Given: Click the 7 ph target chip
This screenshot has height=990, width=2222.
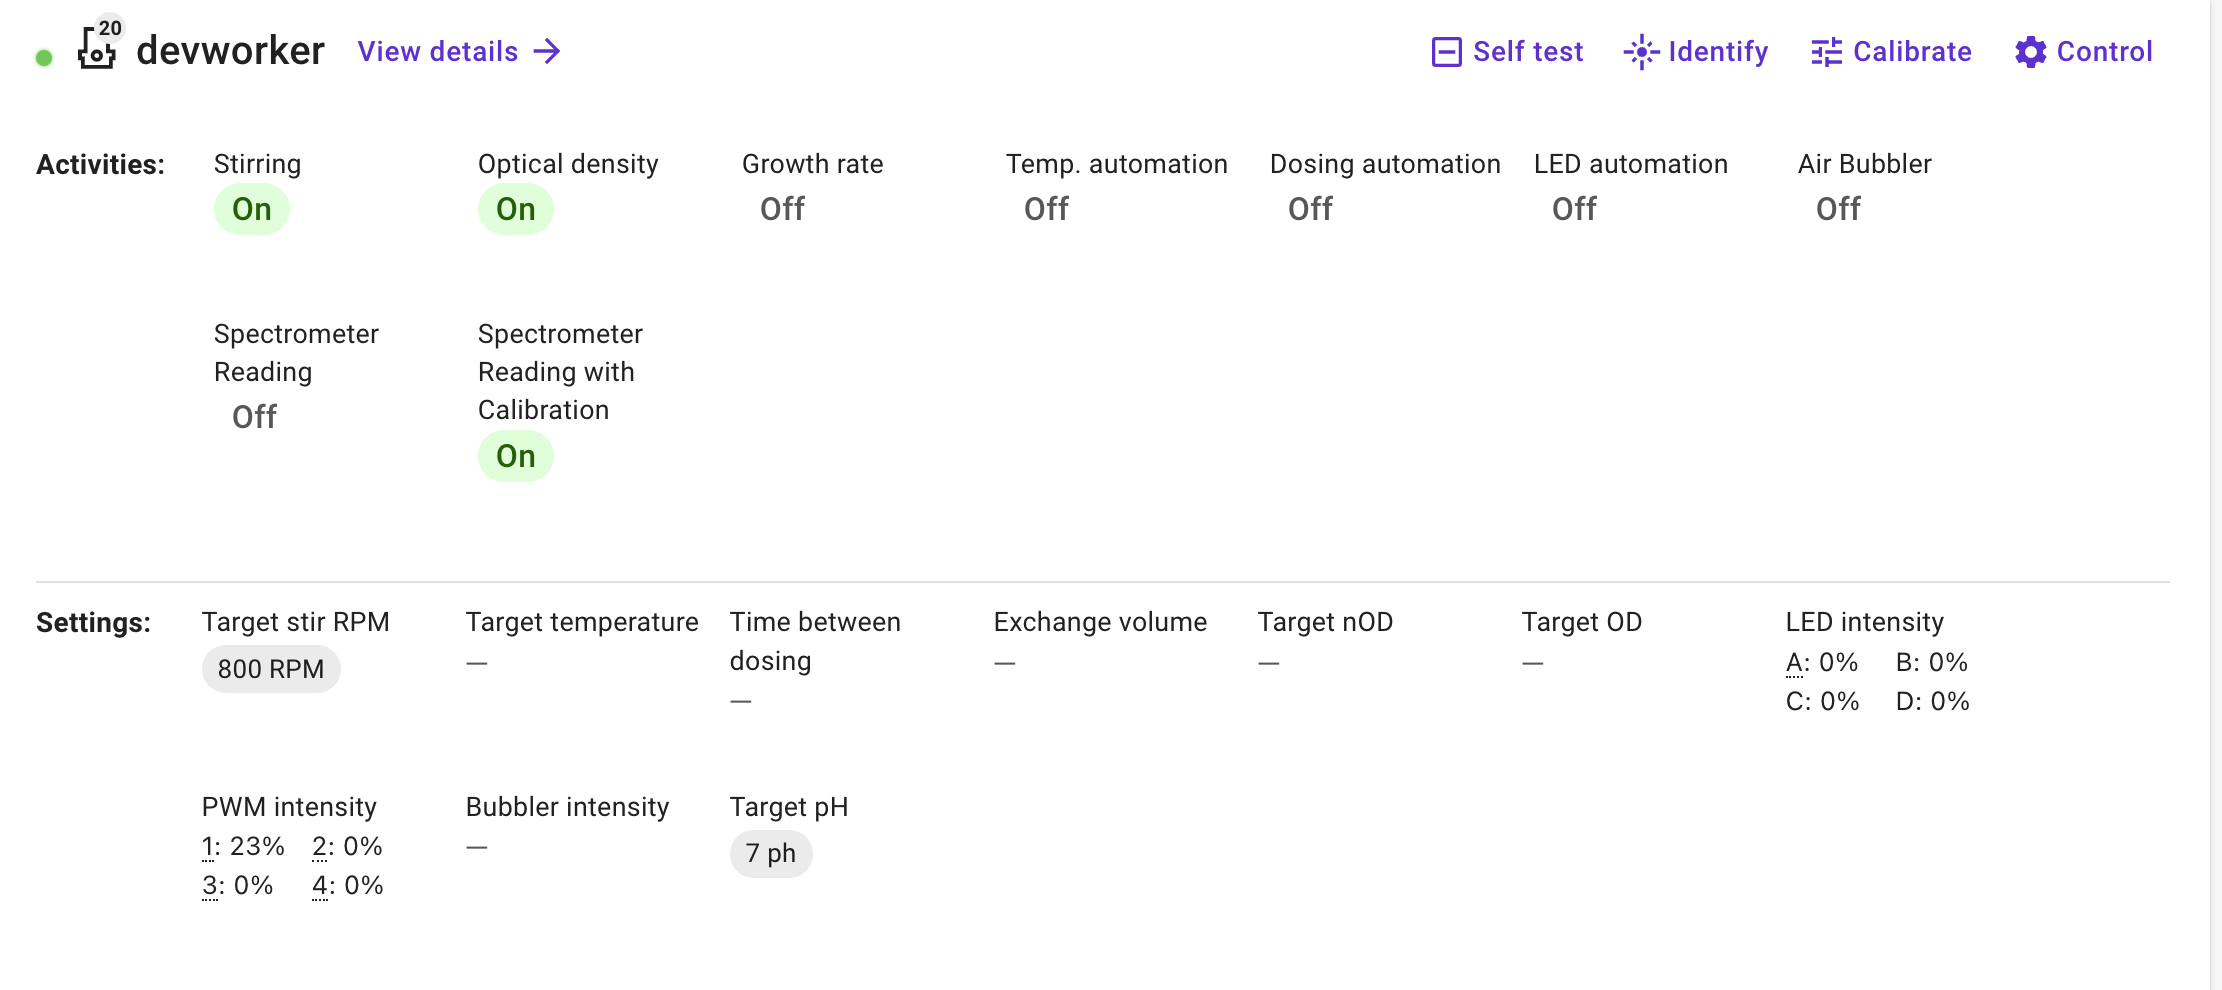Looking at the screenshot, I should coord(771,854).
